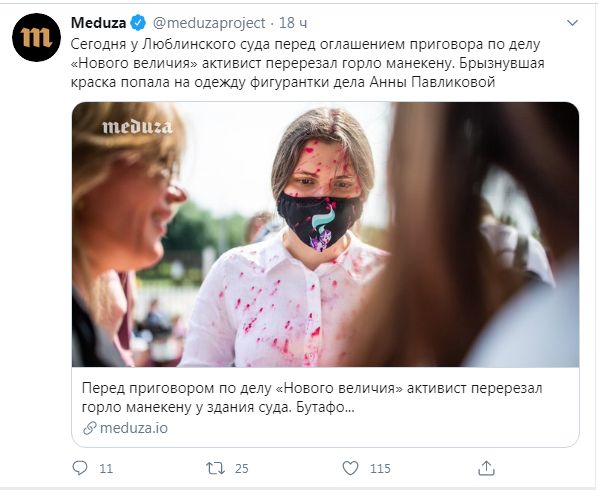Click the tweet text about Люблинского суда
This screenshot has height=490, width=598.
click(x=307, y=63)
